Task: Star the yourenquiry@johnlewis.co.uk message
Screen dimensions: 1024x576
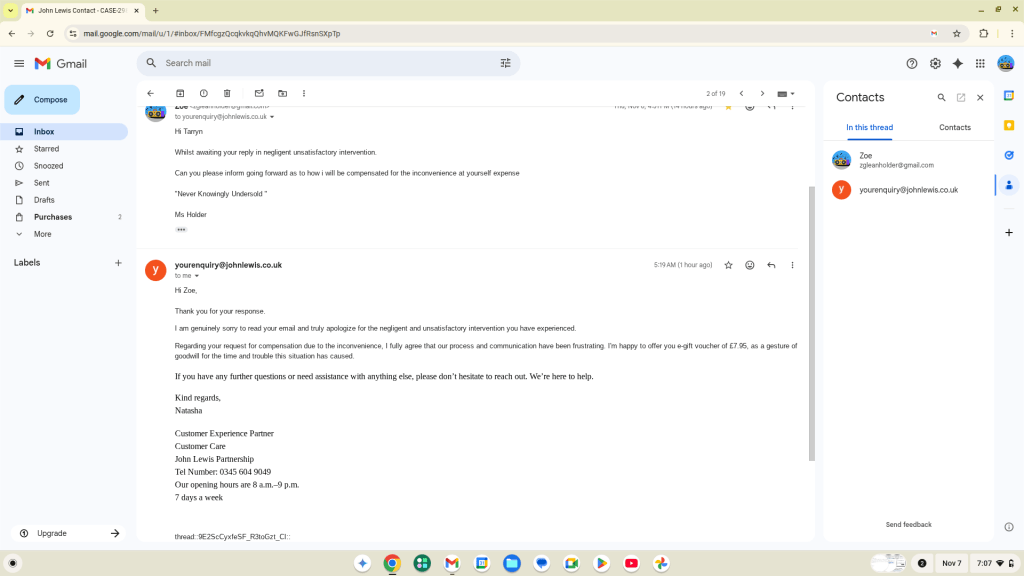Action: pyautogui.click(x=728, y=265)
